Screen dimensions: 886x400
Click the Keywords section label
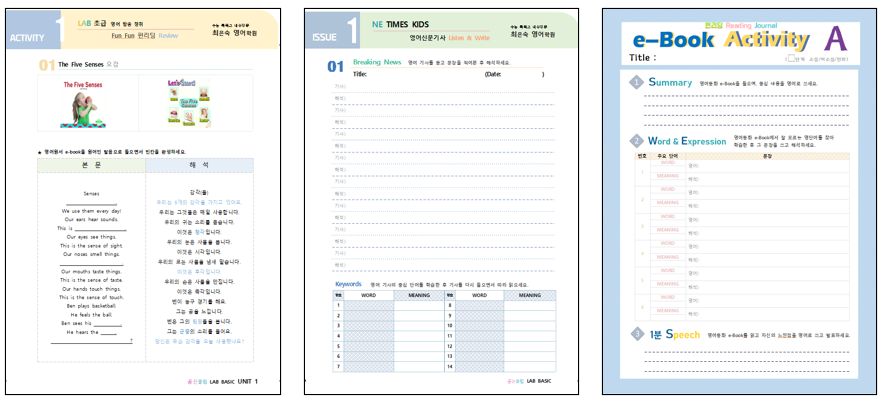(x=349, y=284)
